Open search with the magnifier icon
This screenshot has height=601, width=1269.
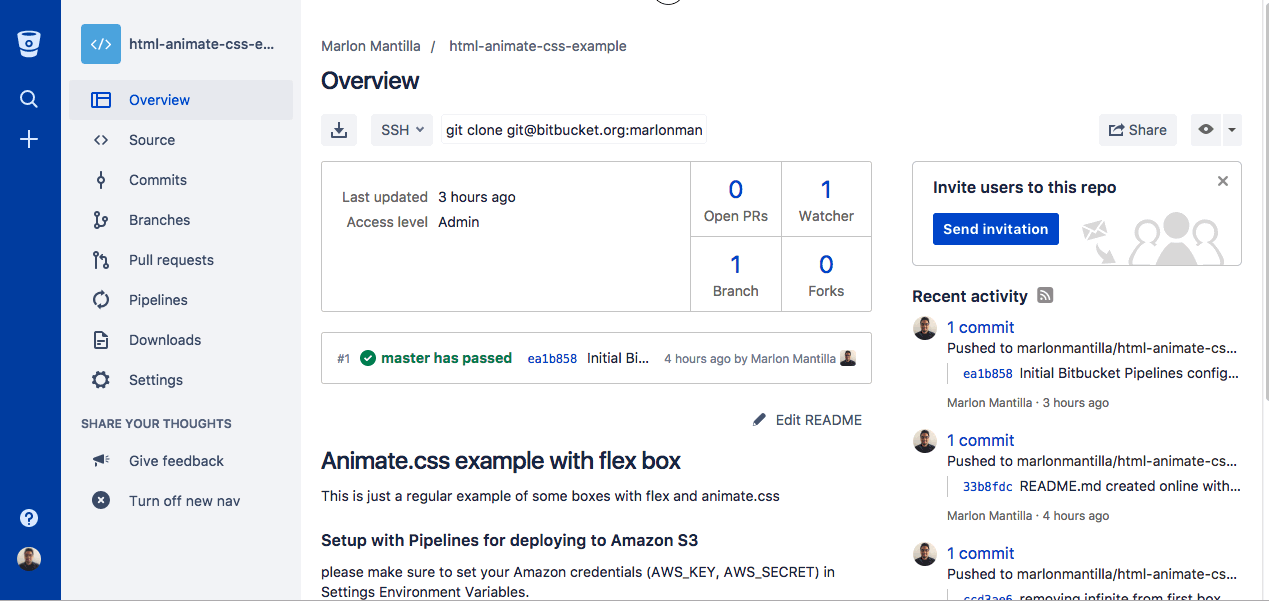(29, 99)
